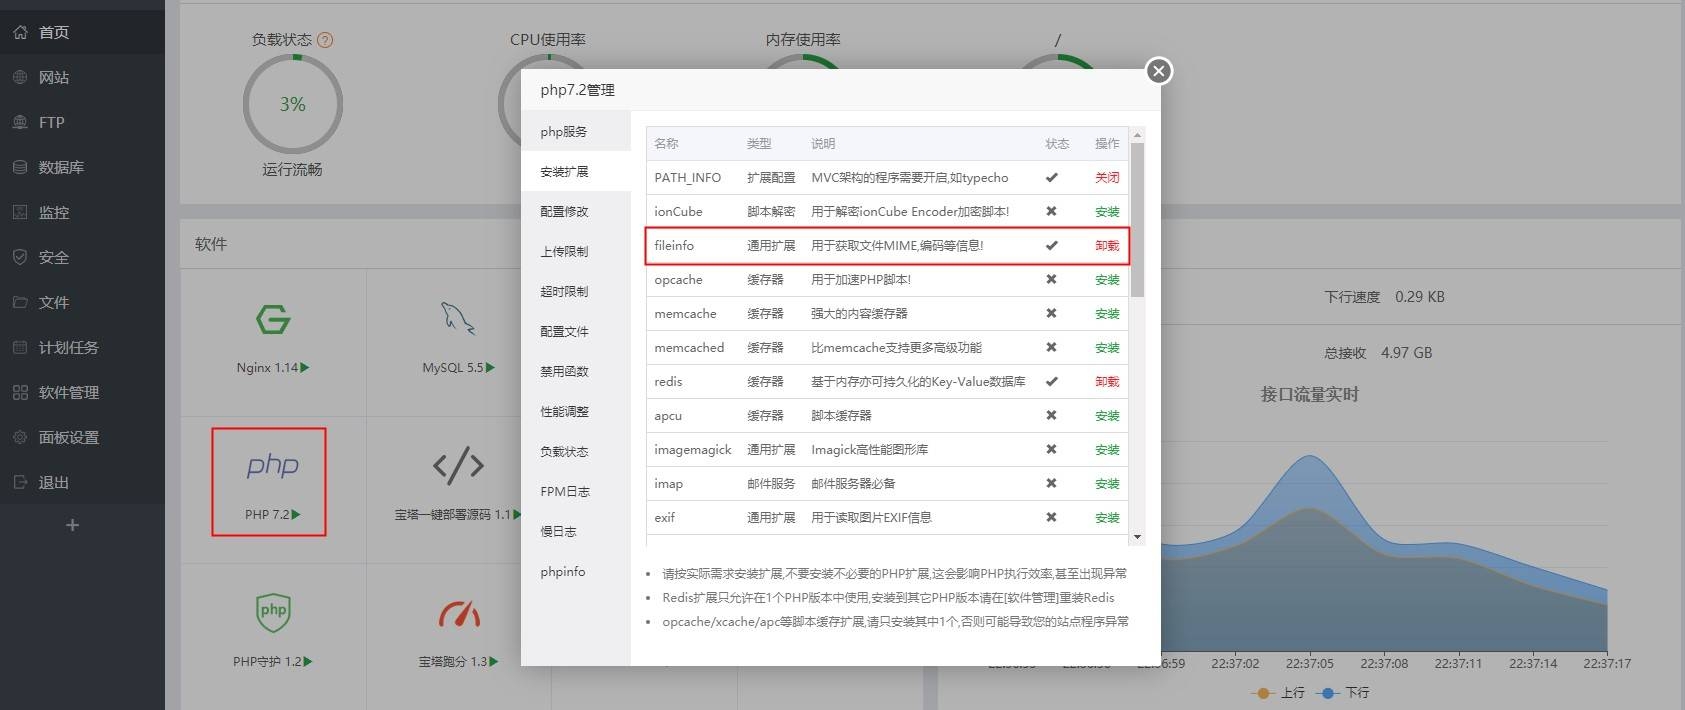This screenshot has height=710, width=1685.
Task: Click the database icon beside 数据库
Action: (x=20, y=167)
